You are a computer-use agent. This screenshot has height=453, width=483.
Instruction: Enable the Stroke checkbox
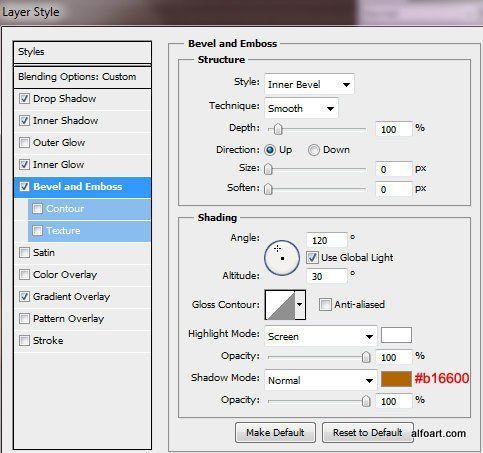(x=24, y=341)
